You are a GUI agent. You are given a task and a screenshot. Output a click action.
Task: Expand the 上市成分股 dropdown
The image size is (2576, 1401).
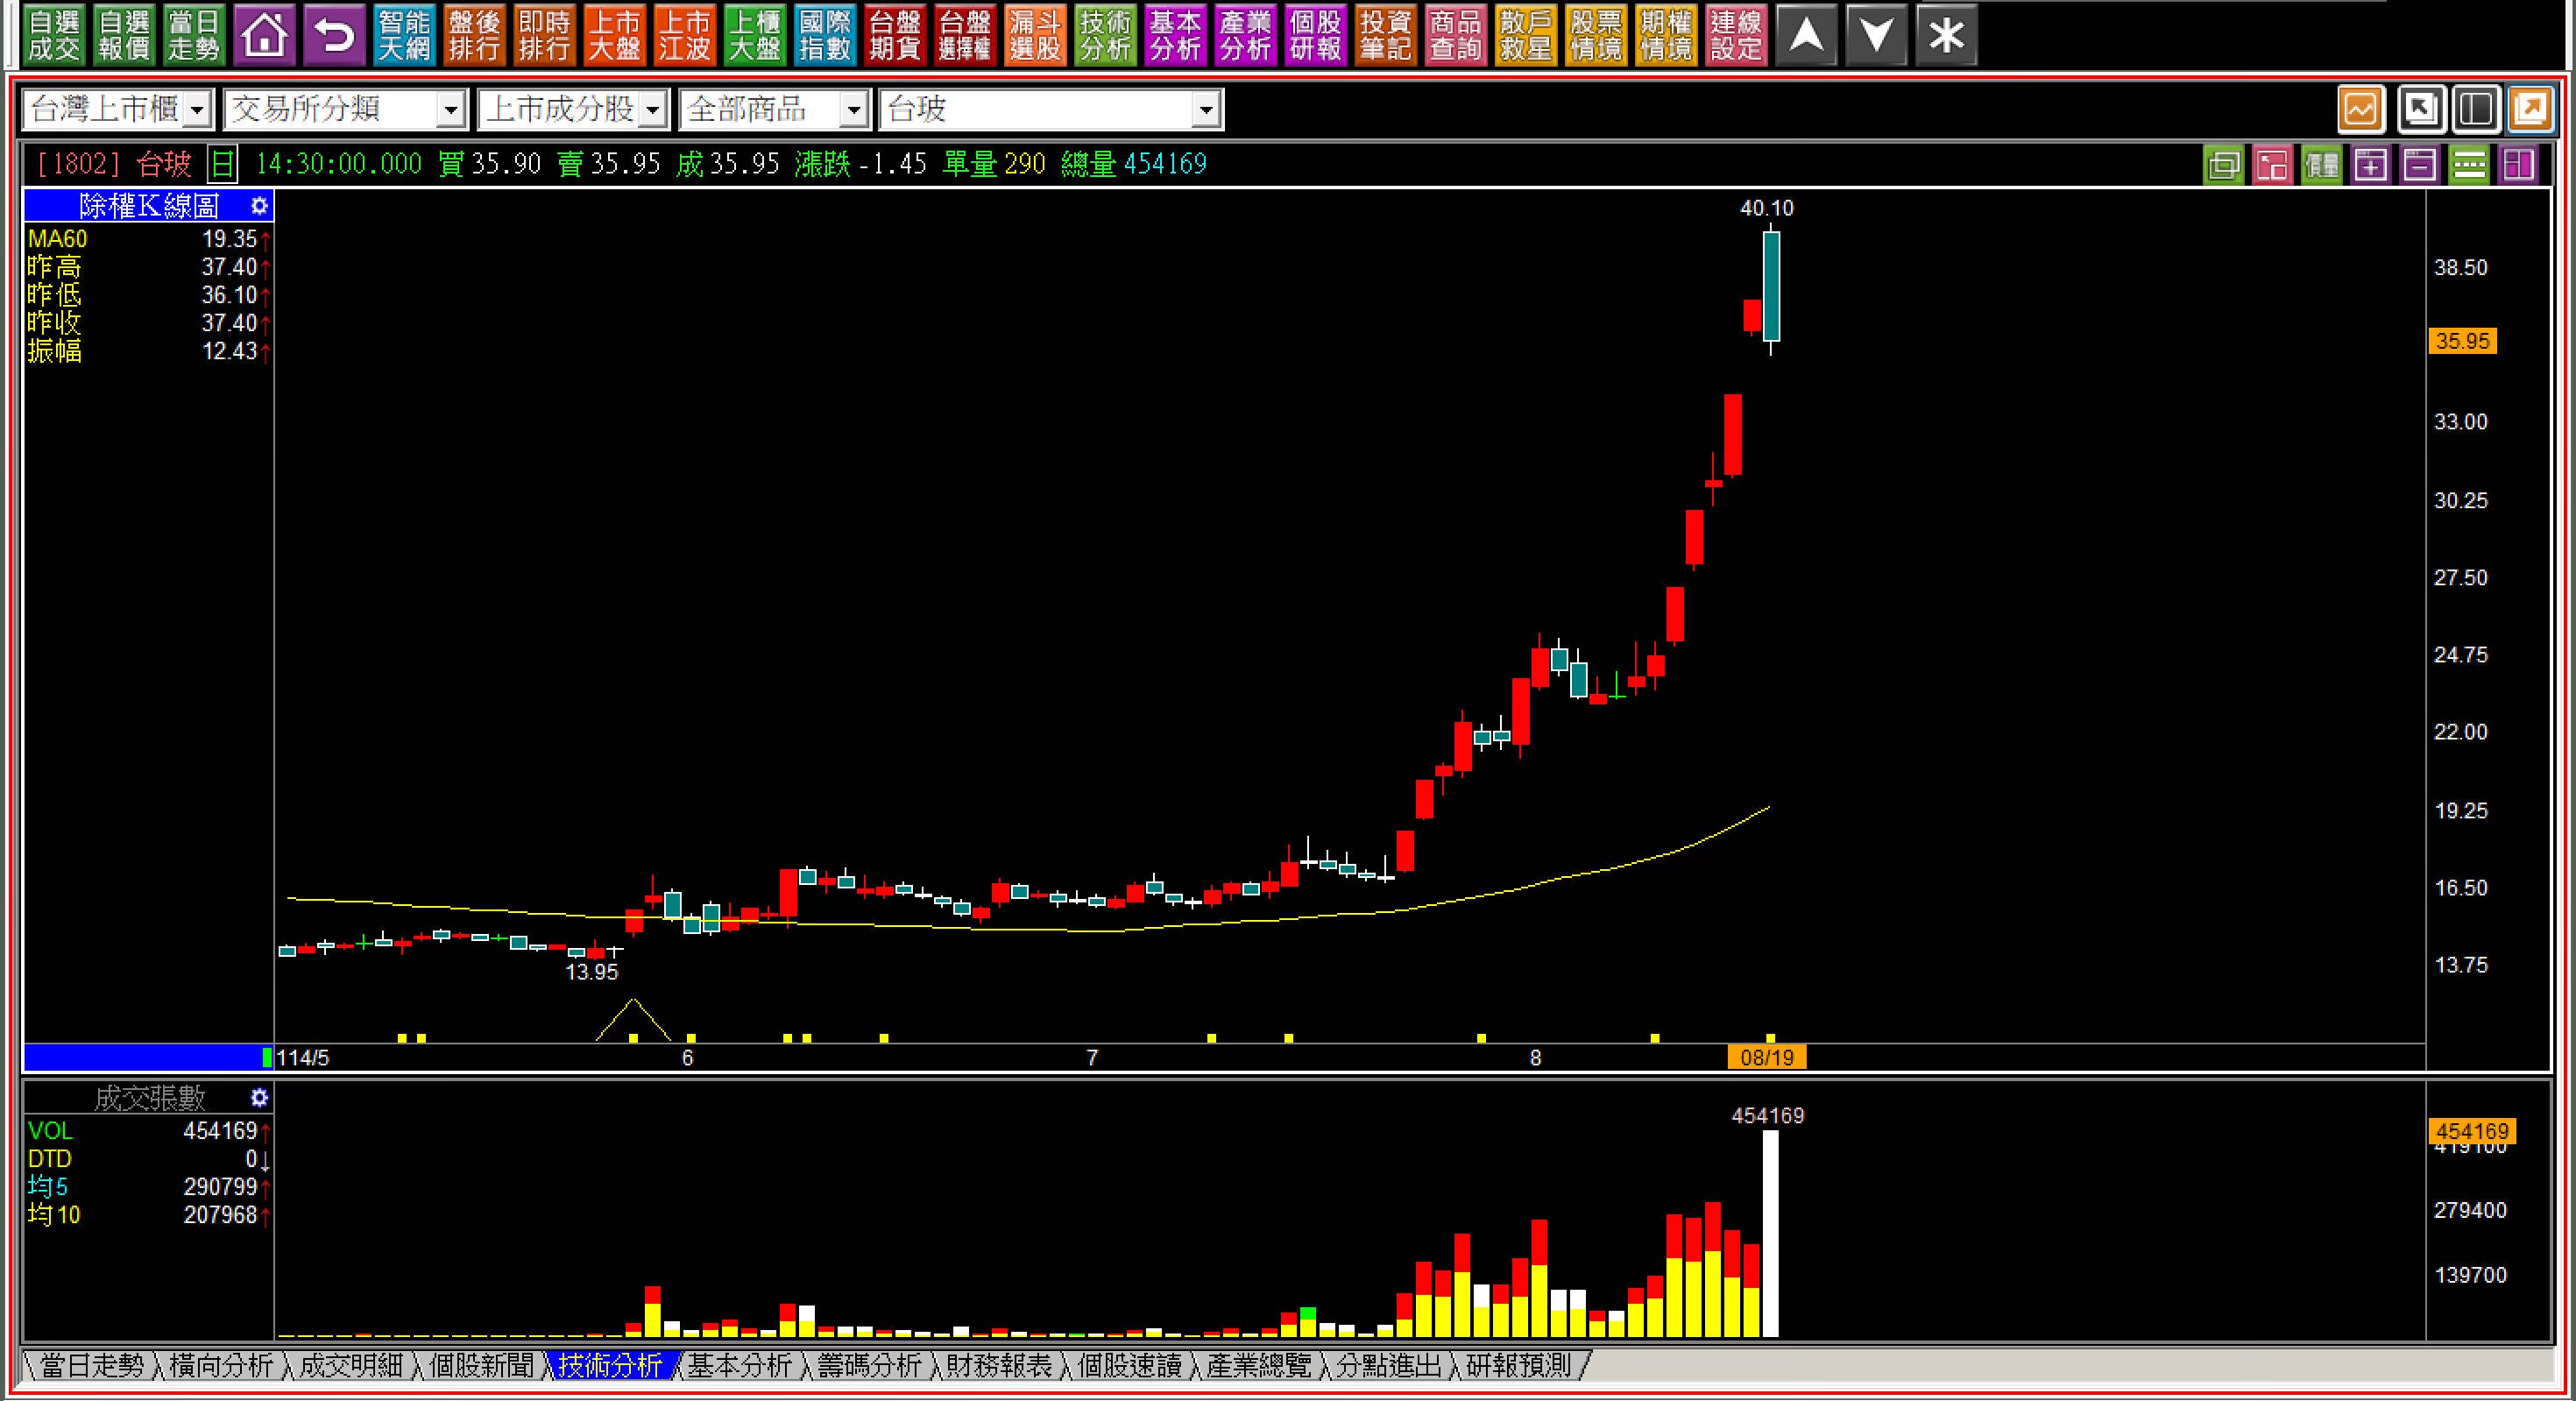[x=653, y=110]
